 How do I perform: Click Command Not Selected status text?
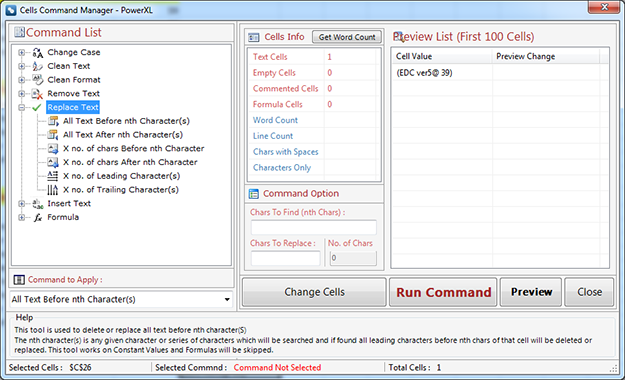(277, 368)
